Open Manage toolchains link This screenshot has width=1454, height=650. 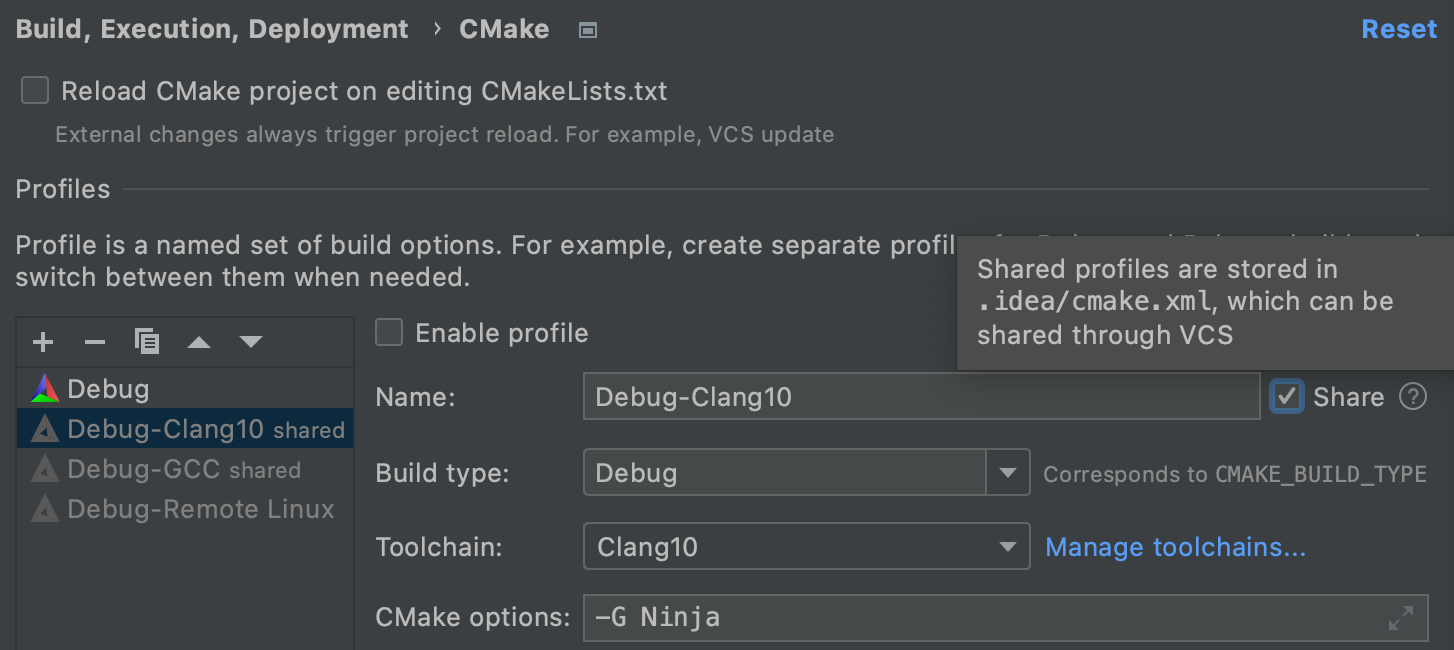pos(1175,547)
